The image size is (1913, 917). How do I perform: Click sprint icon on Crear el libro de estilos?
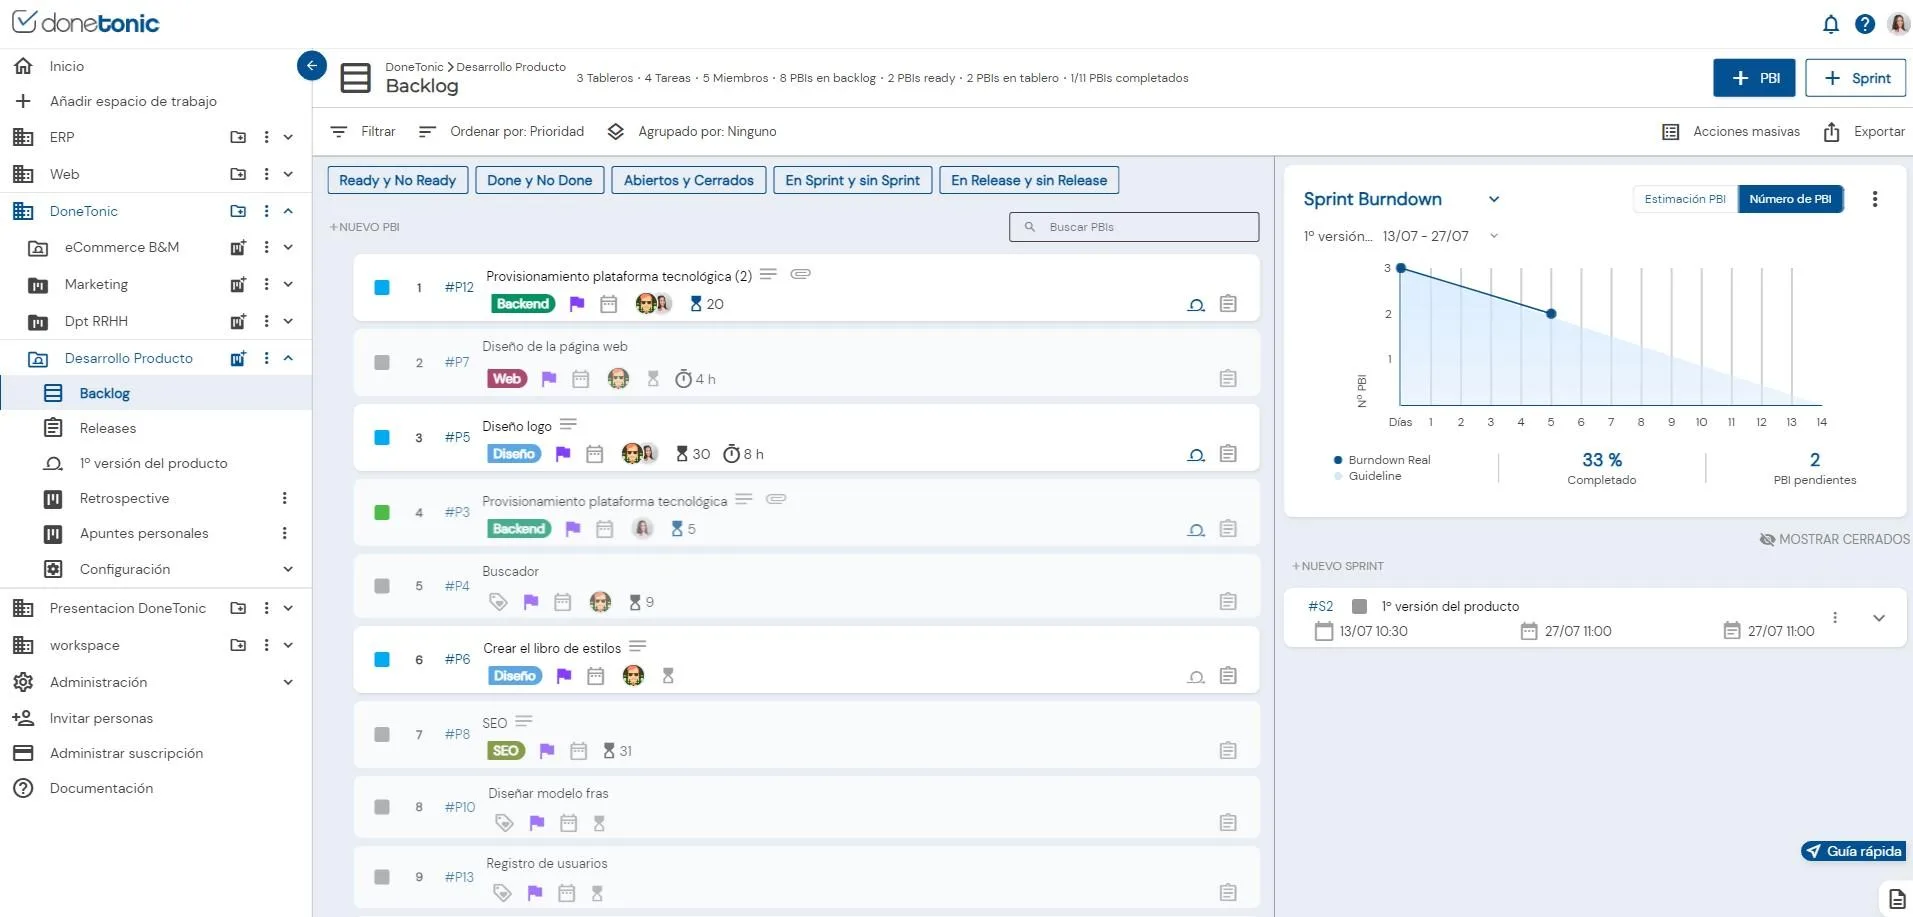click(1196, 677)
